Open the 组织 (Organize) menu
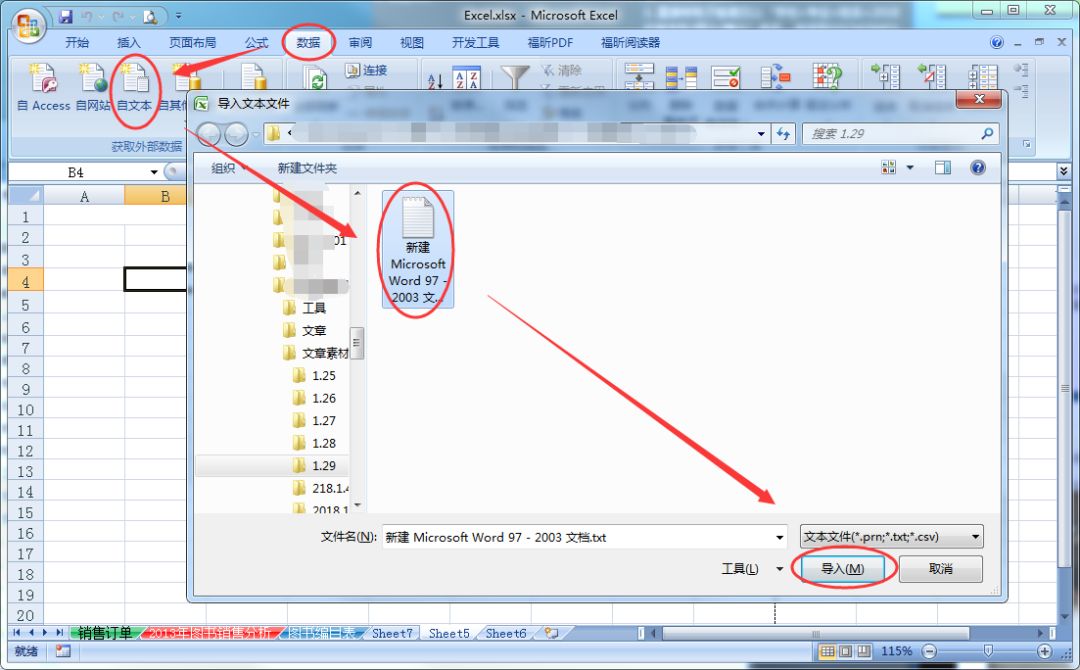1080x670 pixels. tap(228, 168)
